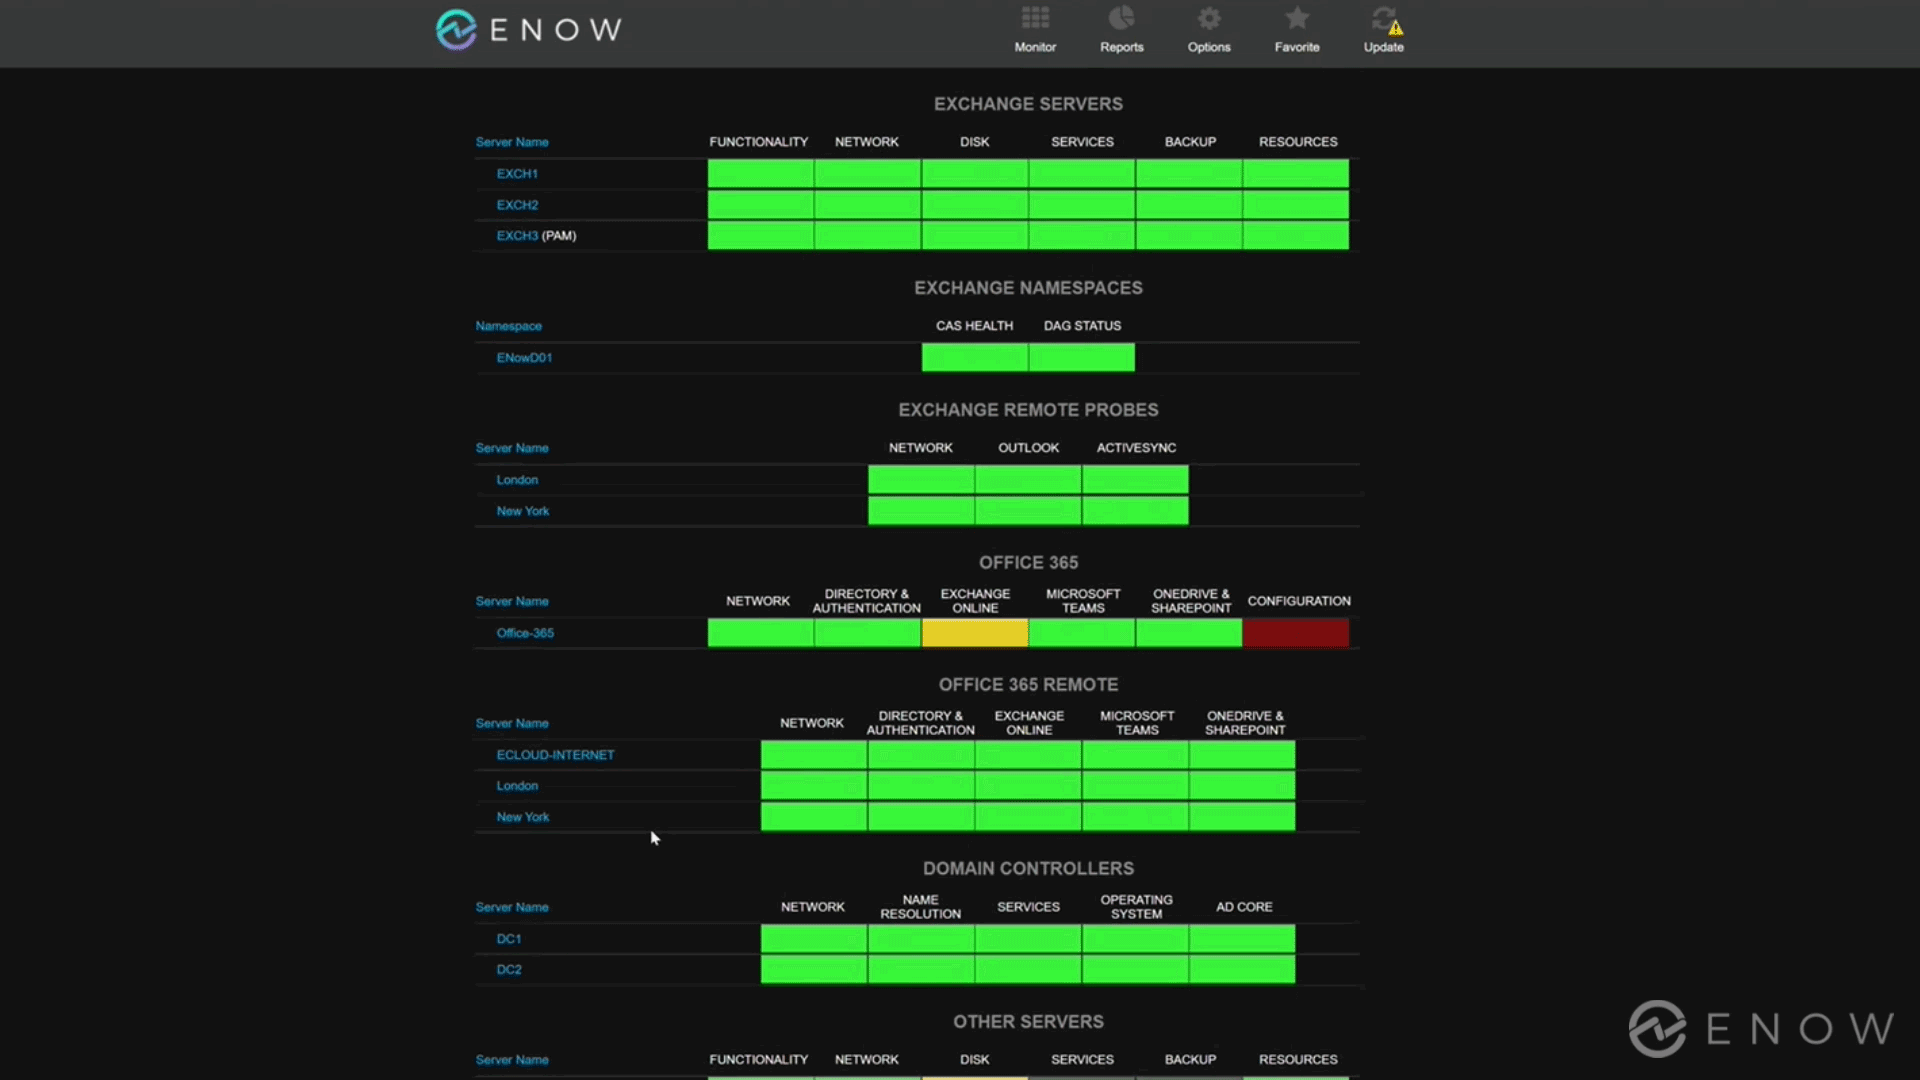Click the Update icon showing a warning

pos(1384,27)
